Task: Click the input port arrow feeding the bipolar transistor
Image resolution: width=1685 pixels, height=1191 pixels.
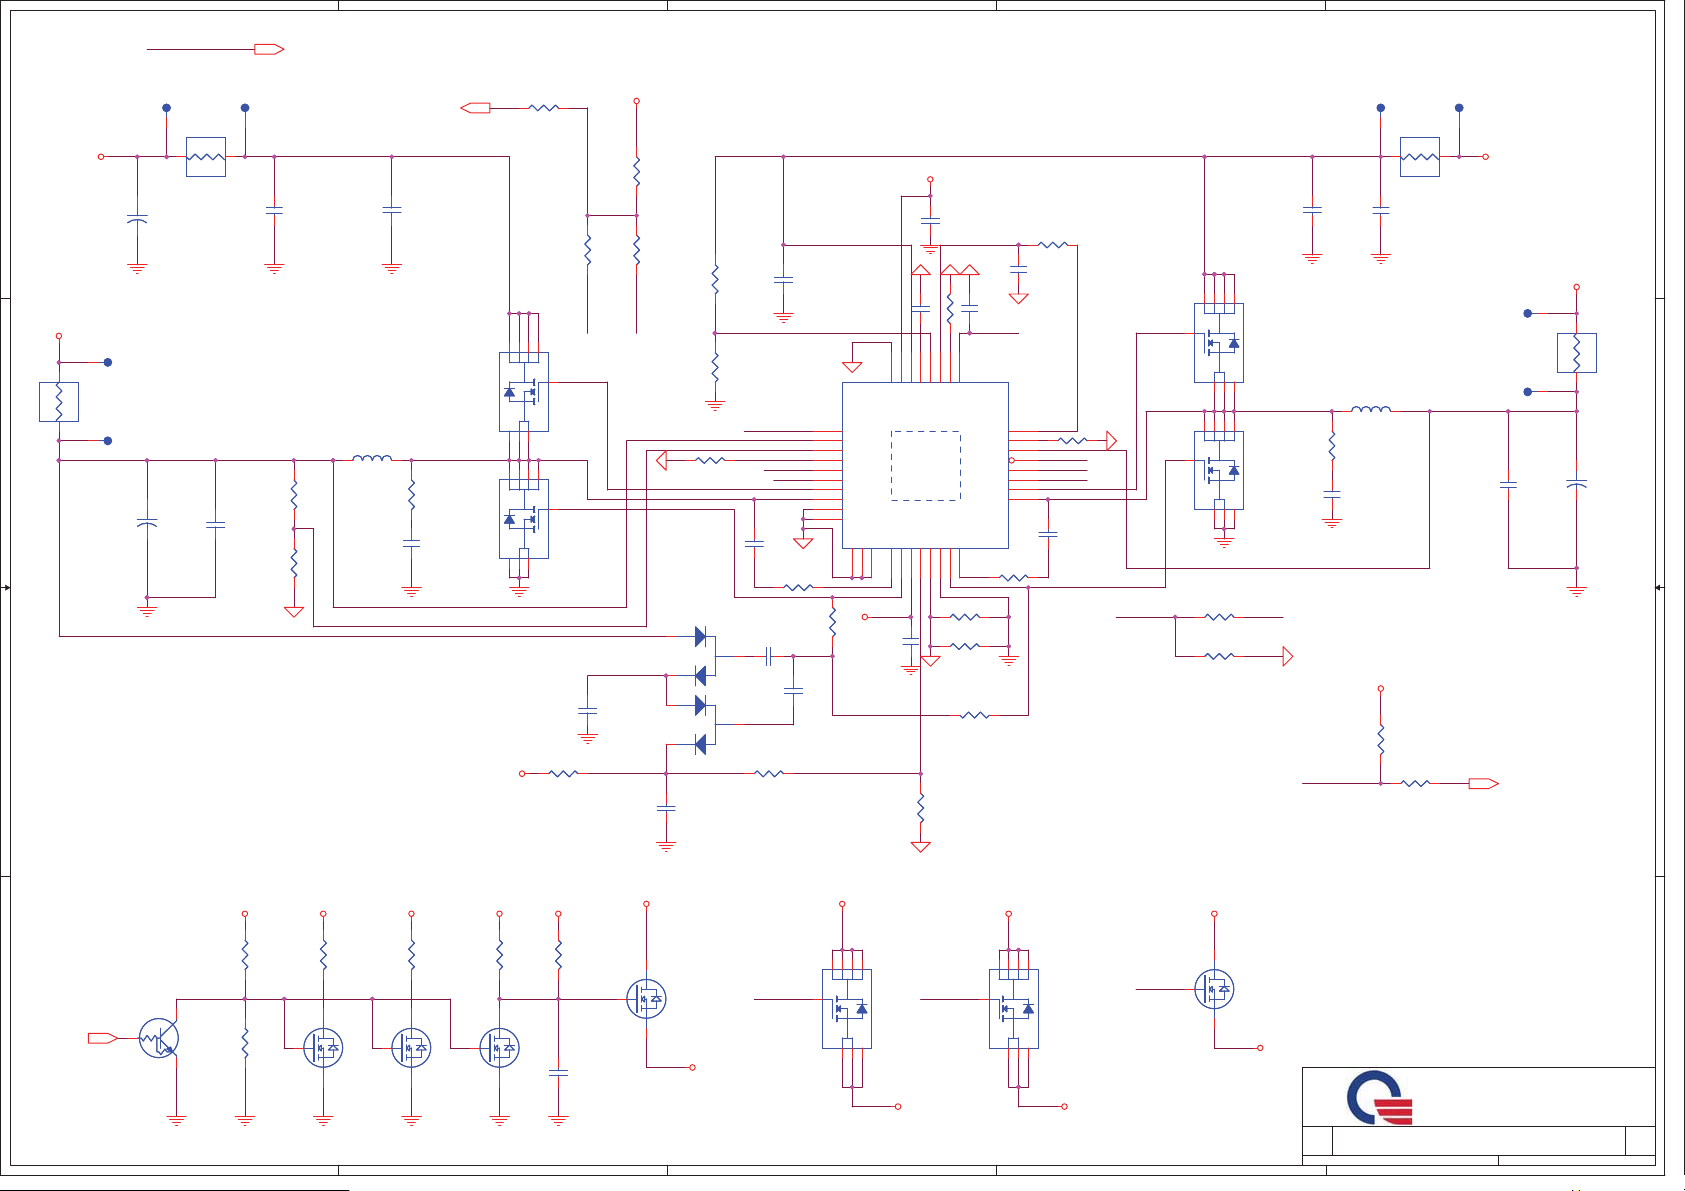Action: pyautogui.click(x=103, y=1038)
